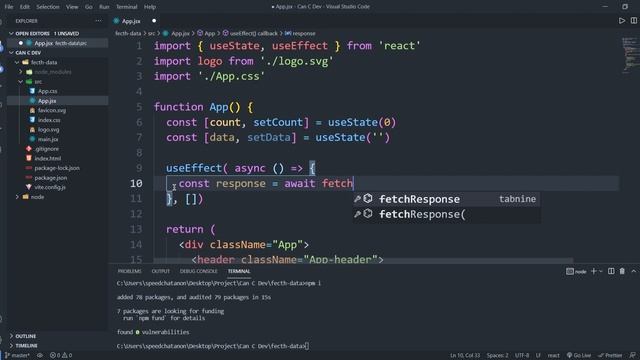The image size is (640, 360).
Task: Open the Run menu
Action: 104,7
